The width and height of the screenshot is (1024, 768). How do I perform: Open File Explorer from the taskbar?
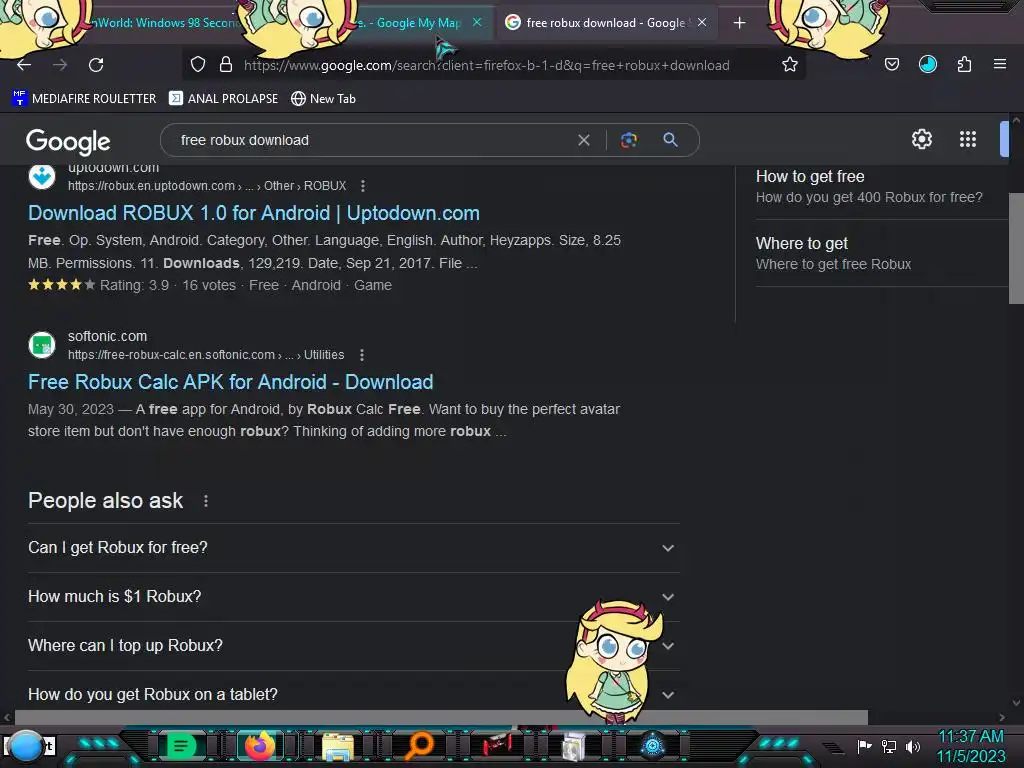tap(338, 746)
